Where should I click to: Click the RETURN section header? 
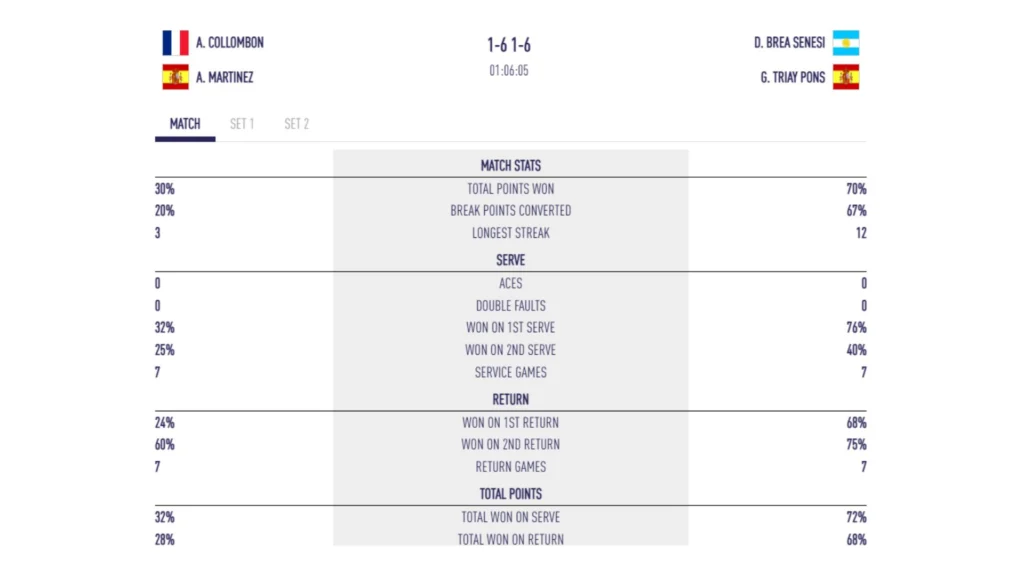tap(510, 399)
